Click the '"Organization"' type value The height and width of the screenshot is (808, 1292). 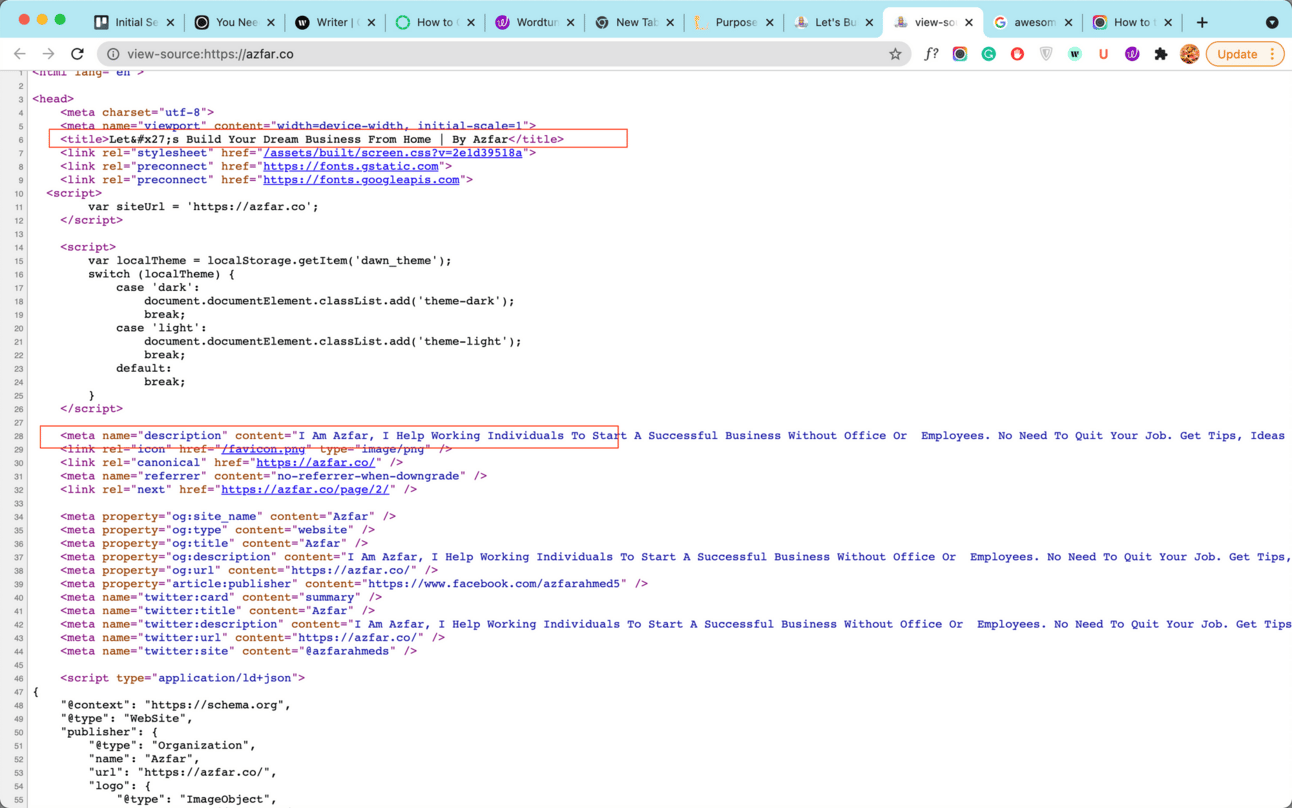click(205, 745)
